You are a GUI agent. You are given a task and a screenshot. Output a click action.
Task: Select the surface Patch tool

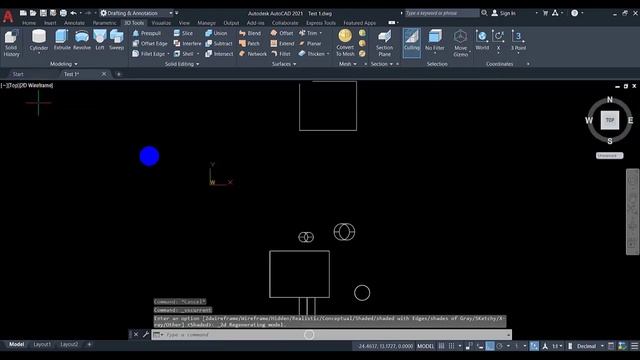coord(249,43)
